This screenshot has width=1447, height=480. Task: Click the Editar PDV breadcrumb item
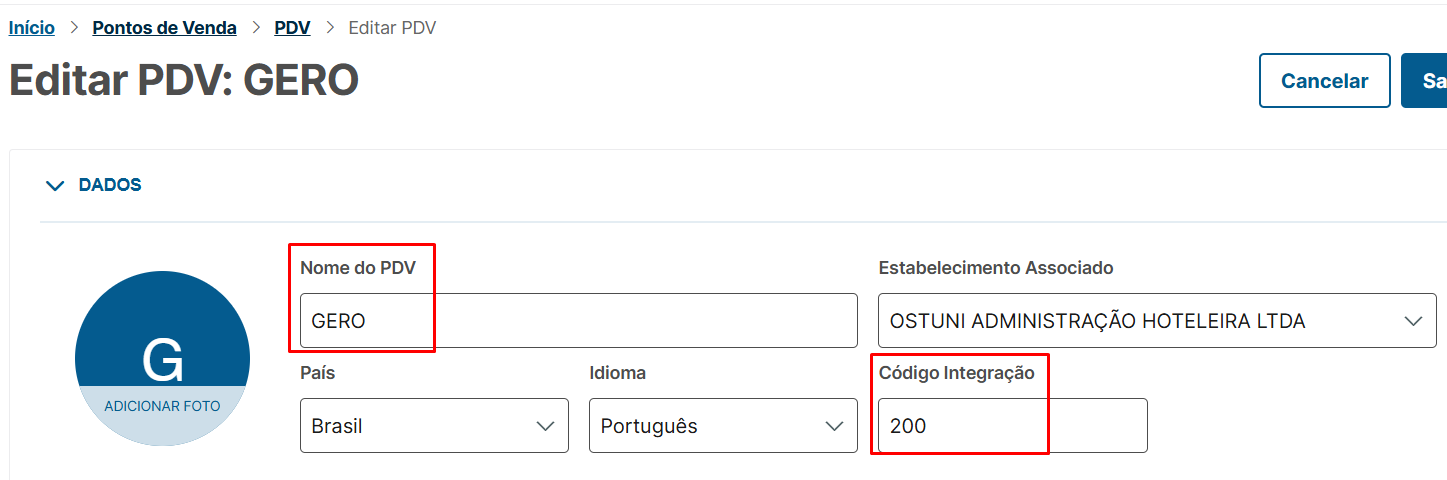click(x=392, y=28)
